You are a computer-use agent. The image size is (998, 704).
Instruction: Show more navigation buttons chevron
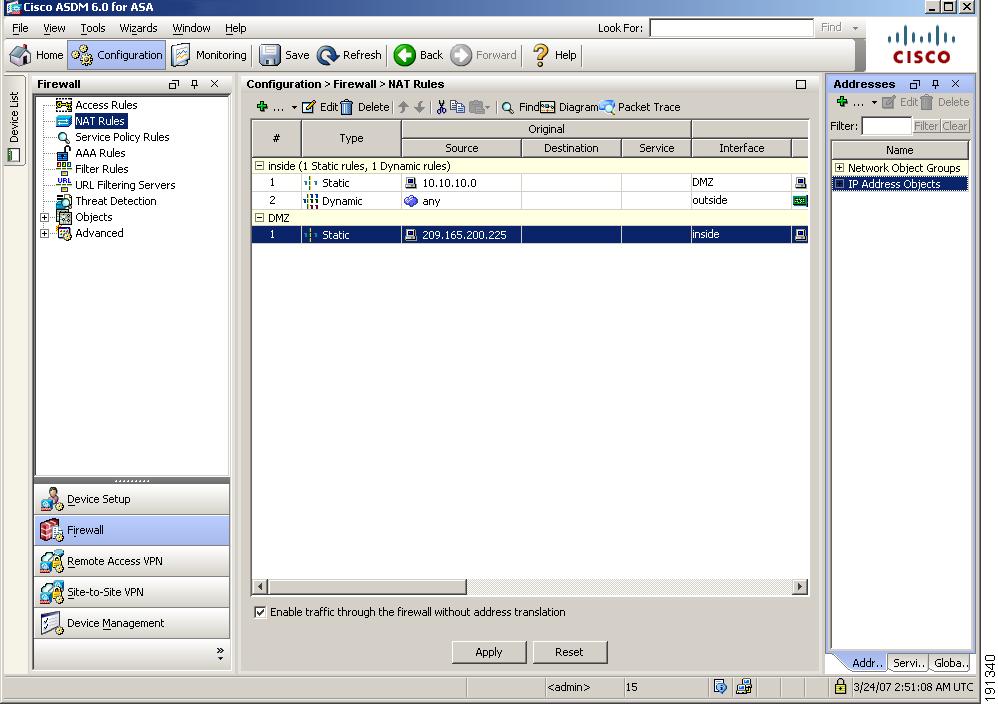coord(220,653)
